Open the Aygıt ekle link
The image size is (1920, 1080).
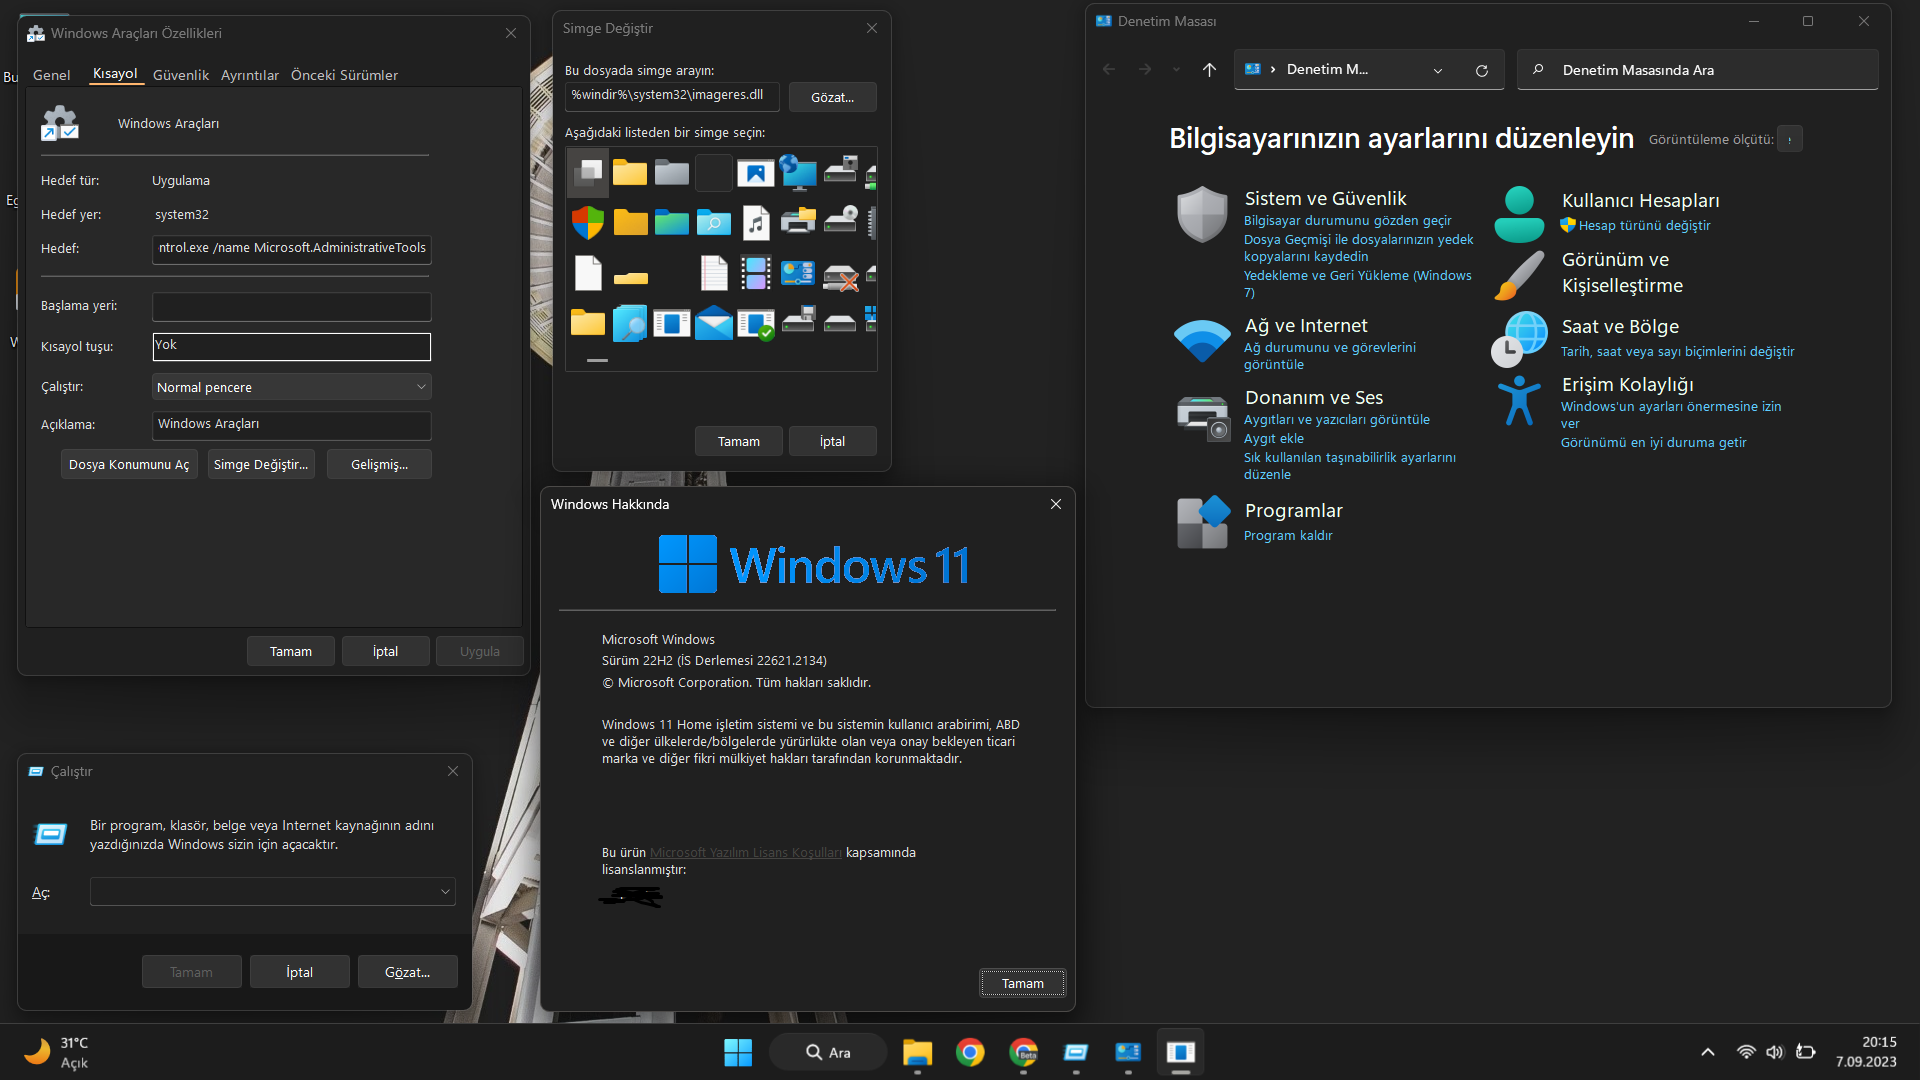(1274, 438)
